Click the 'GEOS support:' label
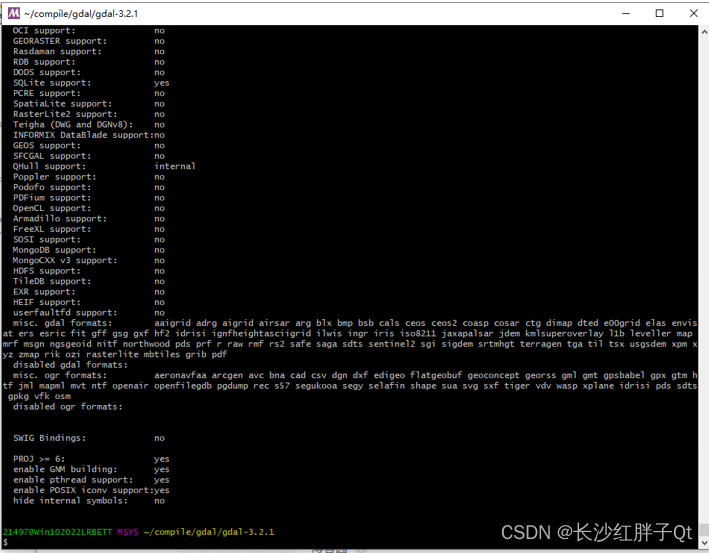 (47, 146)
